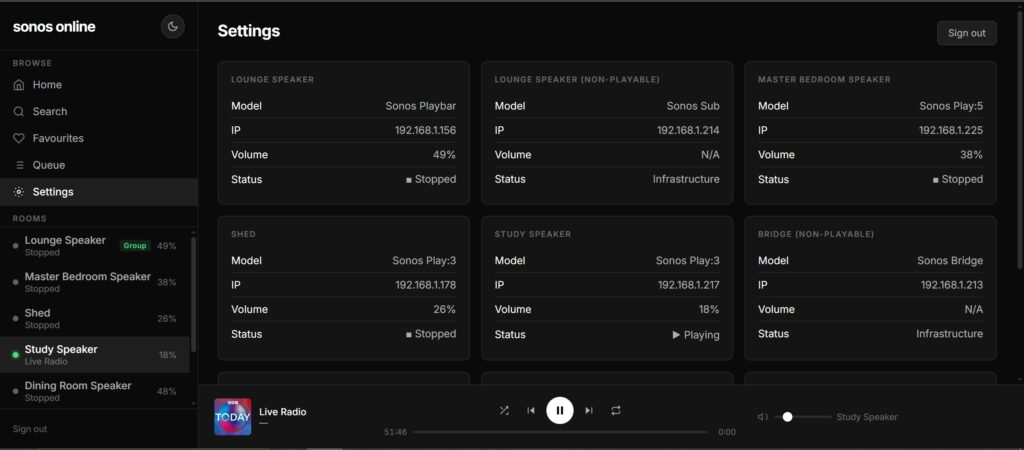Click the Search magnifier icon
The height and width of the screenshot is (450, 1024).
(x=19, y=112)
